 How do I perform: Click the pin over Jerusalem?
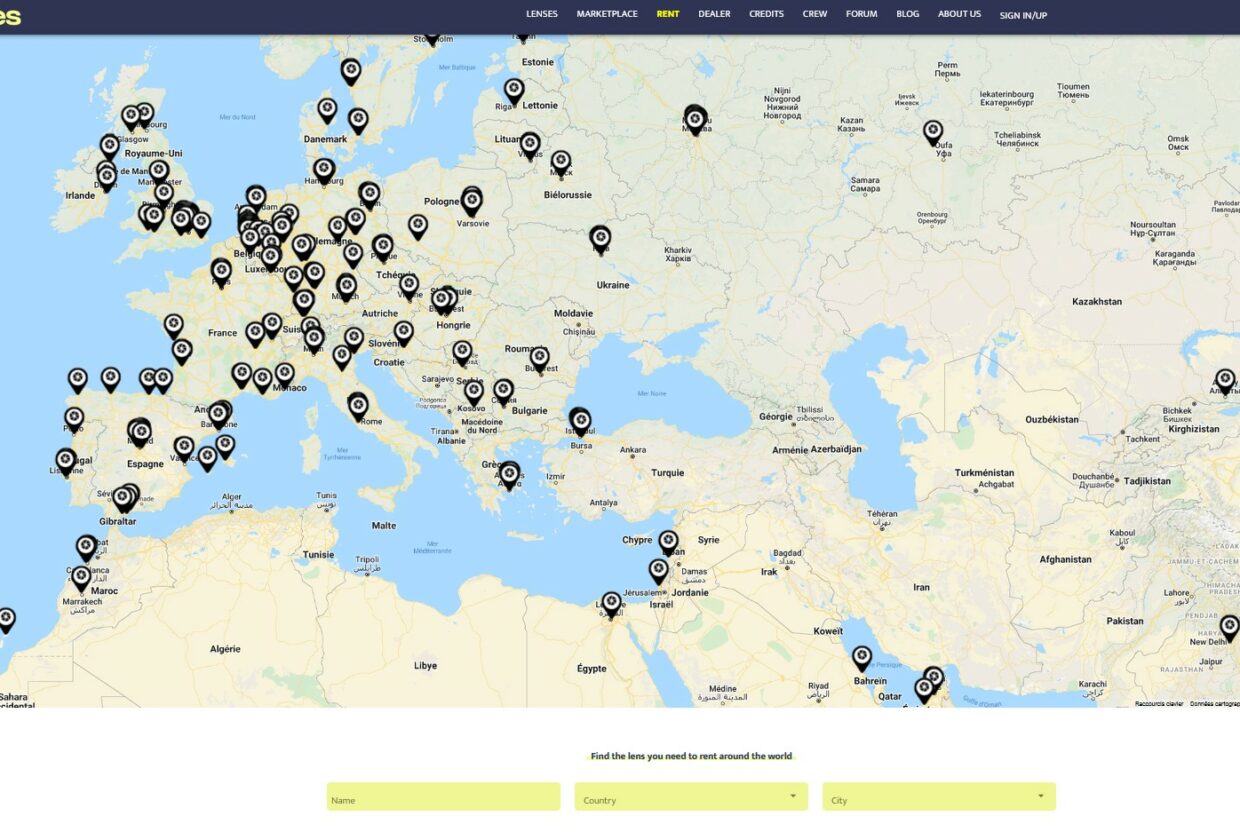click(x=658, y=571)
